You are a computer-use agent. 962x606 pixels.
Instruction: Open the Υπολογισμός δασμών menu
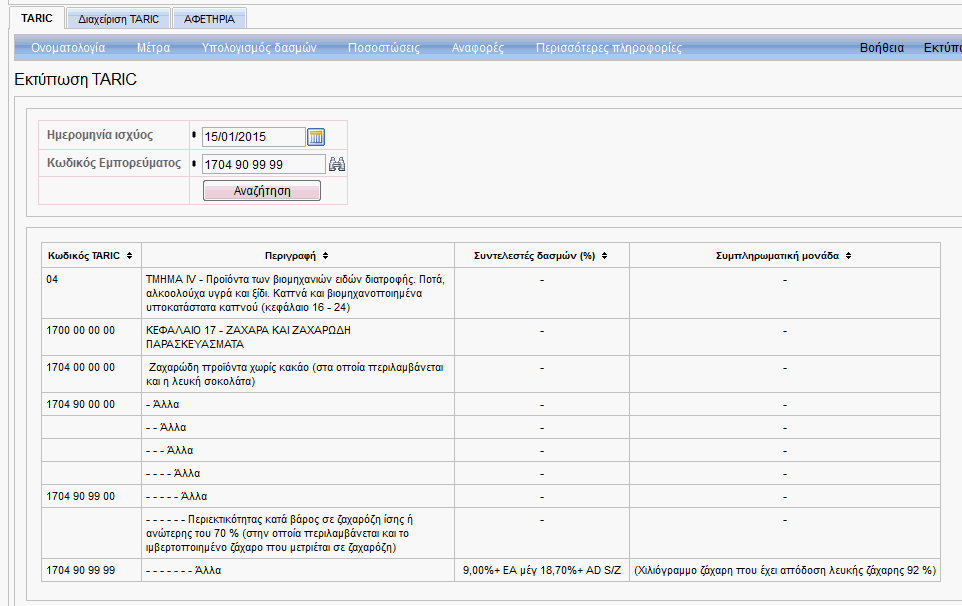tap(258, 48)
